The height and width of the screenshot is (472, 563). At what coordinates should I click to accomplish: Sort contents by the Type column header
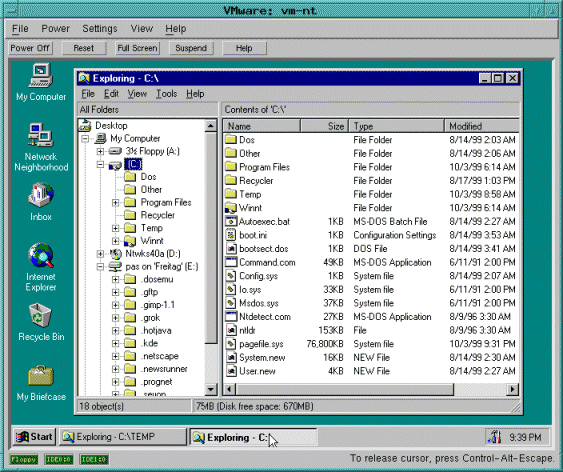(x=397, y=126)
